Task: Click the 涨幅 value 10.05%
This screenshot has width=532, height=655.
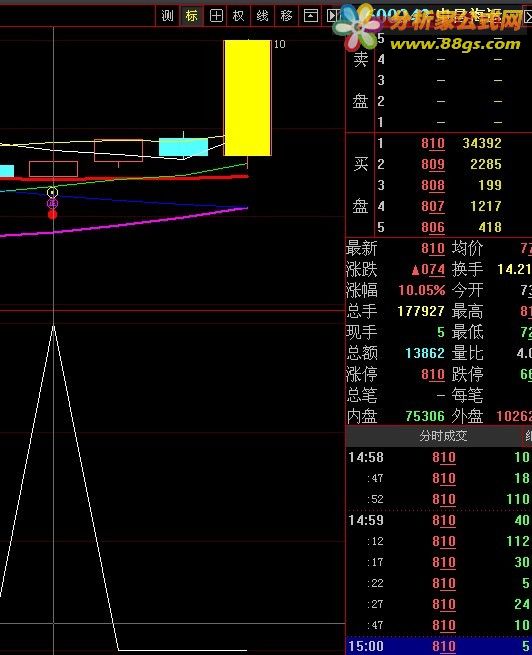Action: [x=422, y=290]
